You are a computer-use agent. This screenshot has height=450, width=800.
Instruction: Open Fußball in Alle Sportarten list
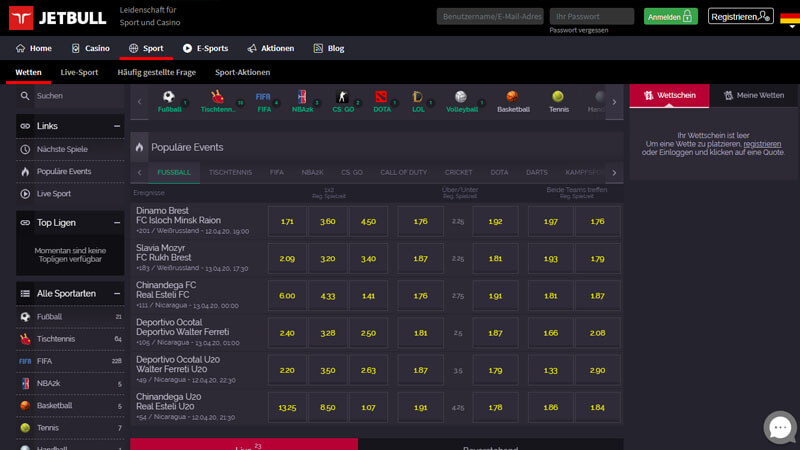click(70, 317)
